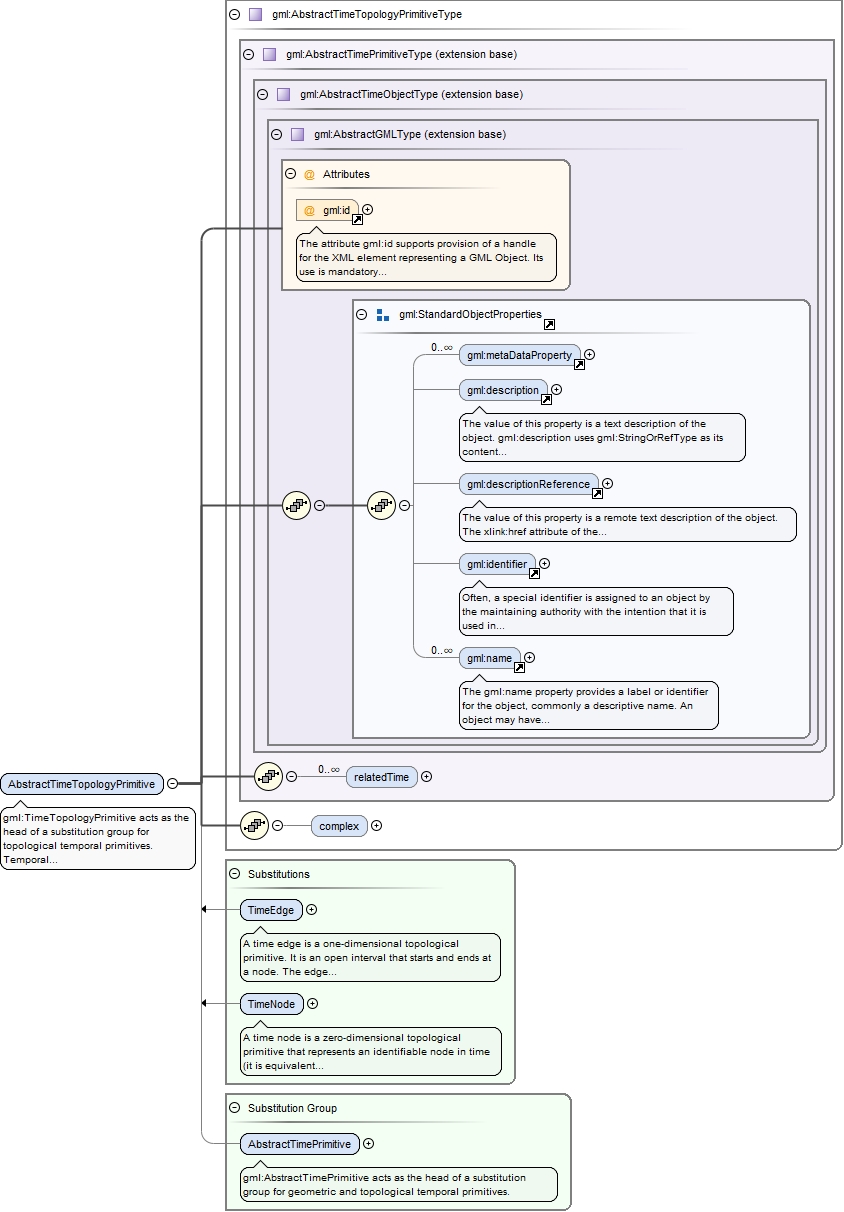Expand gml:metaDataProperty plus icon

click(x=590, y=354)
